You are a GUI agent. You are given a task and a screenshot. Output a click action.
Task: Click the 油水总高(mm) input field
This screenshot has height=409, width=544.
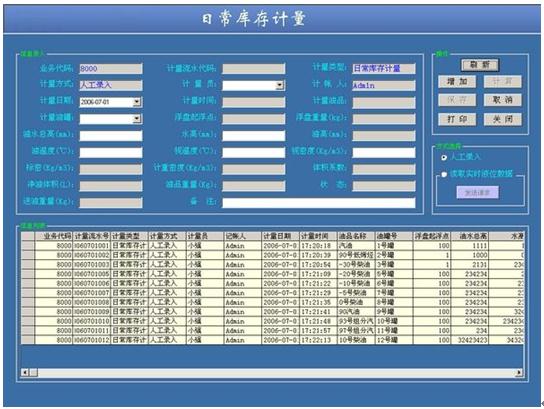(x=111, y=136)
